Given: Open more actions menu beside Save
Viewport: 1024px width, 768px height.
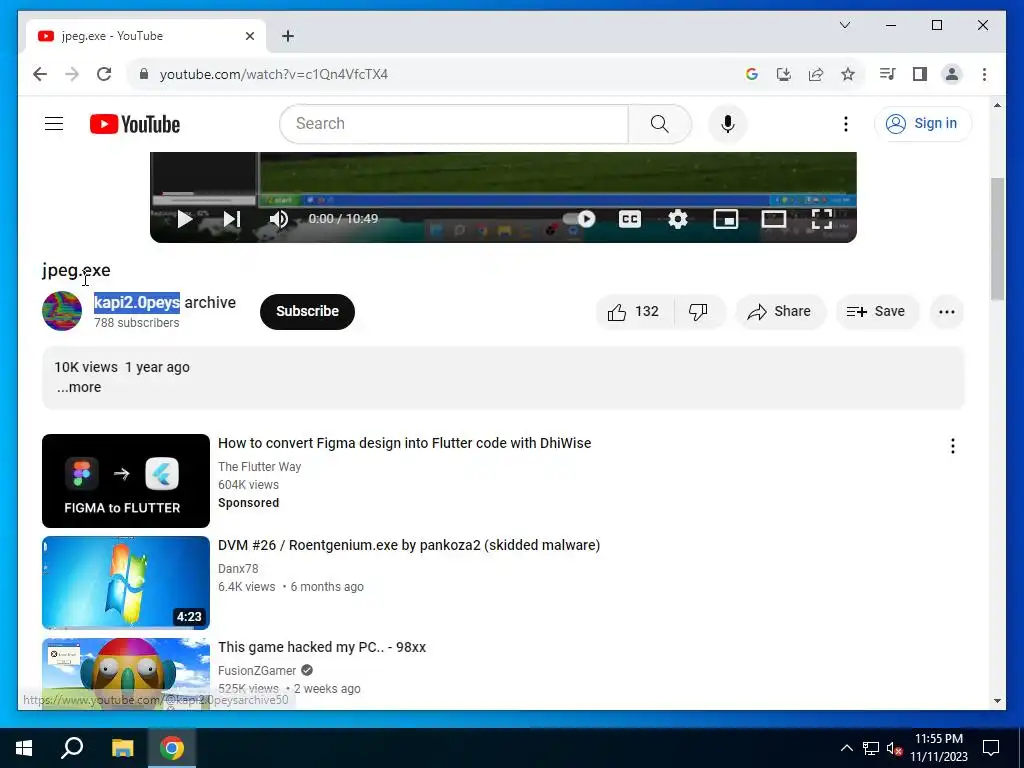Looking at the screenshot, I should click(946, 312).
